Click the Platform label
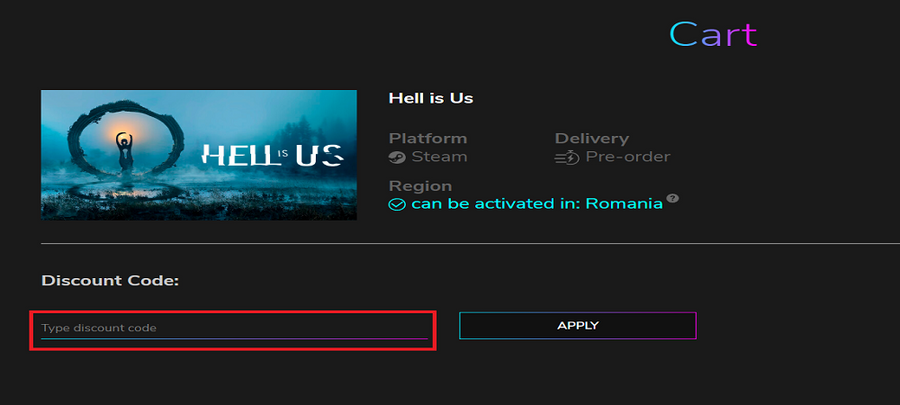900x405 pixels. 427,138
